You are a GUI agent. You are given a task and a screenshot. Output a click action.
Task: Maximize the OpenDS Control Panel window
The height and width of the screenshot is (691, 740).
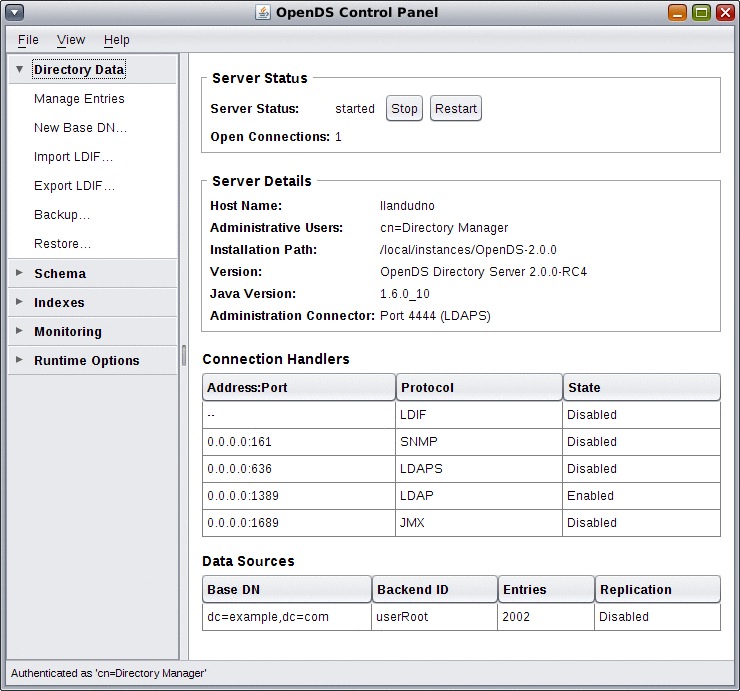(701, 12)
